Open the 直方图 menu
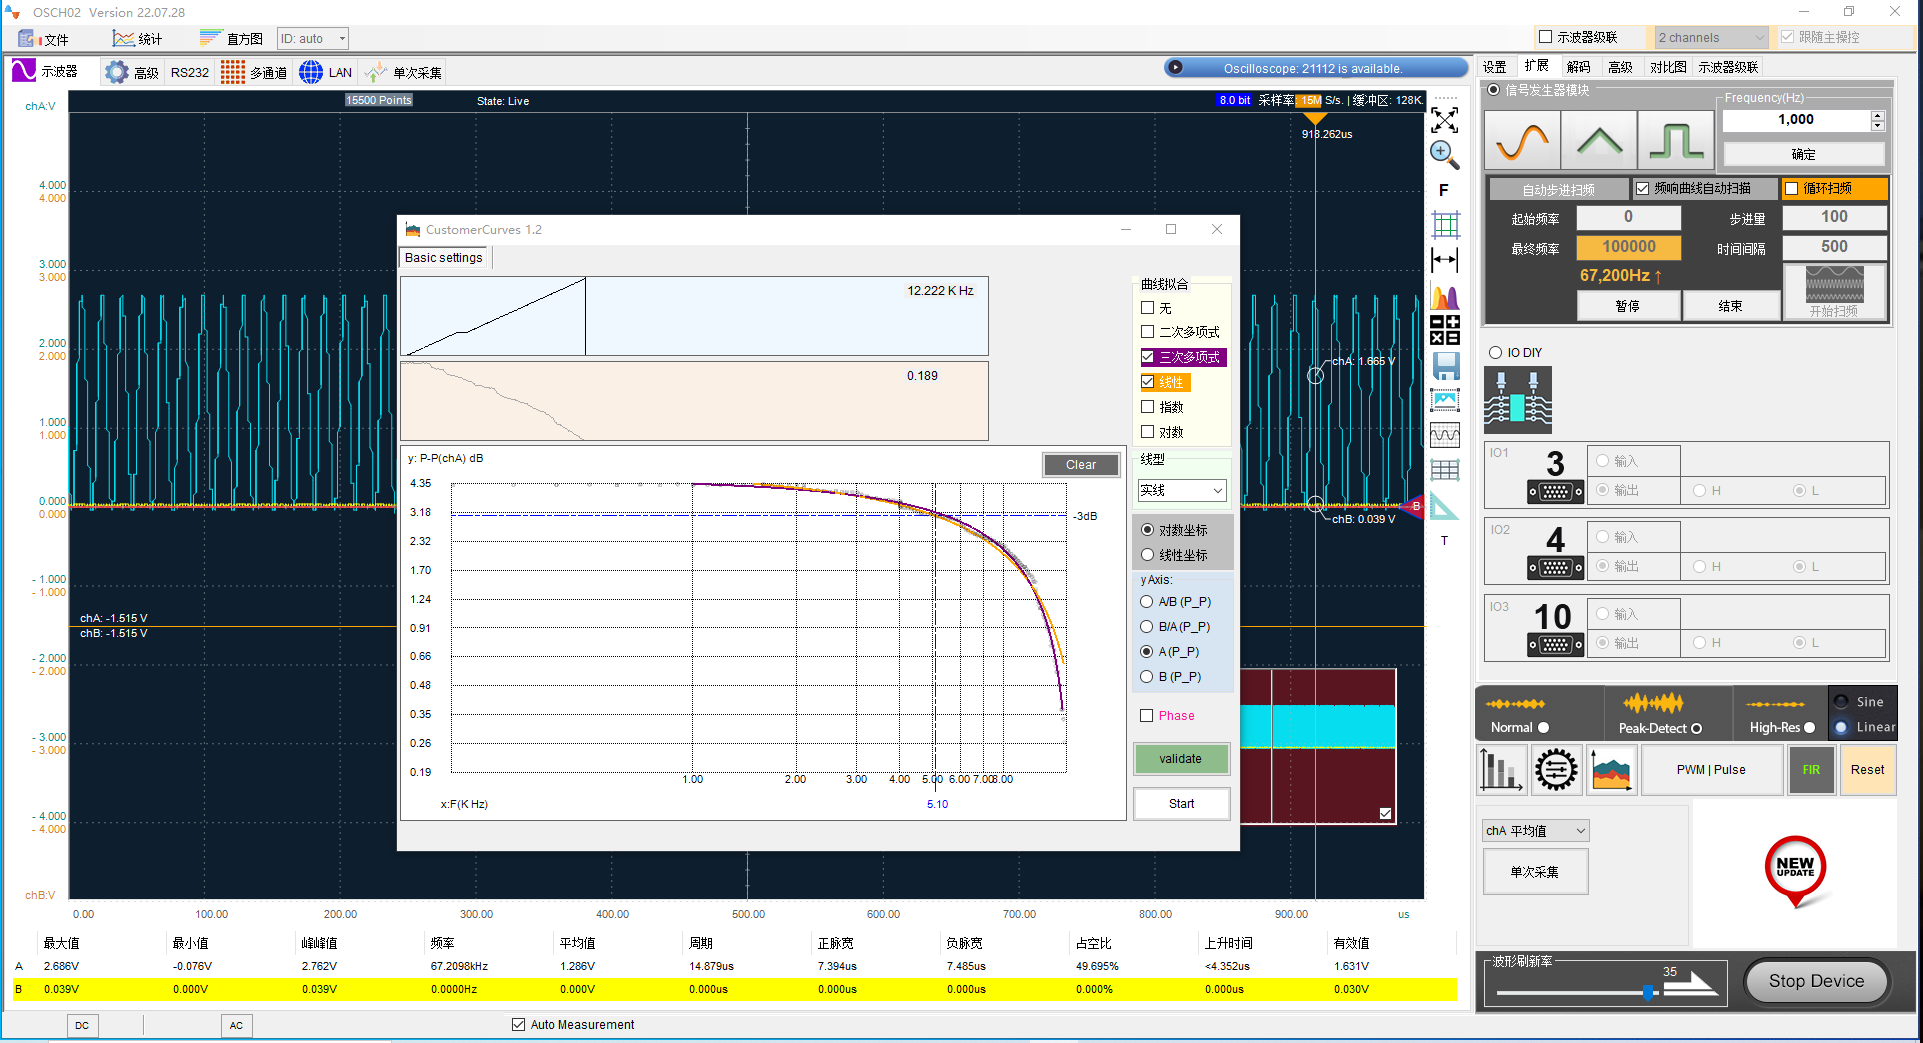Image resolution: width=1923 pixels, height=1043 pixels. [x=232, y=39]
